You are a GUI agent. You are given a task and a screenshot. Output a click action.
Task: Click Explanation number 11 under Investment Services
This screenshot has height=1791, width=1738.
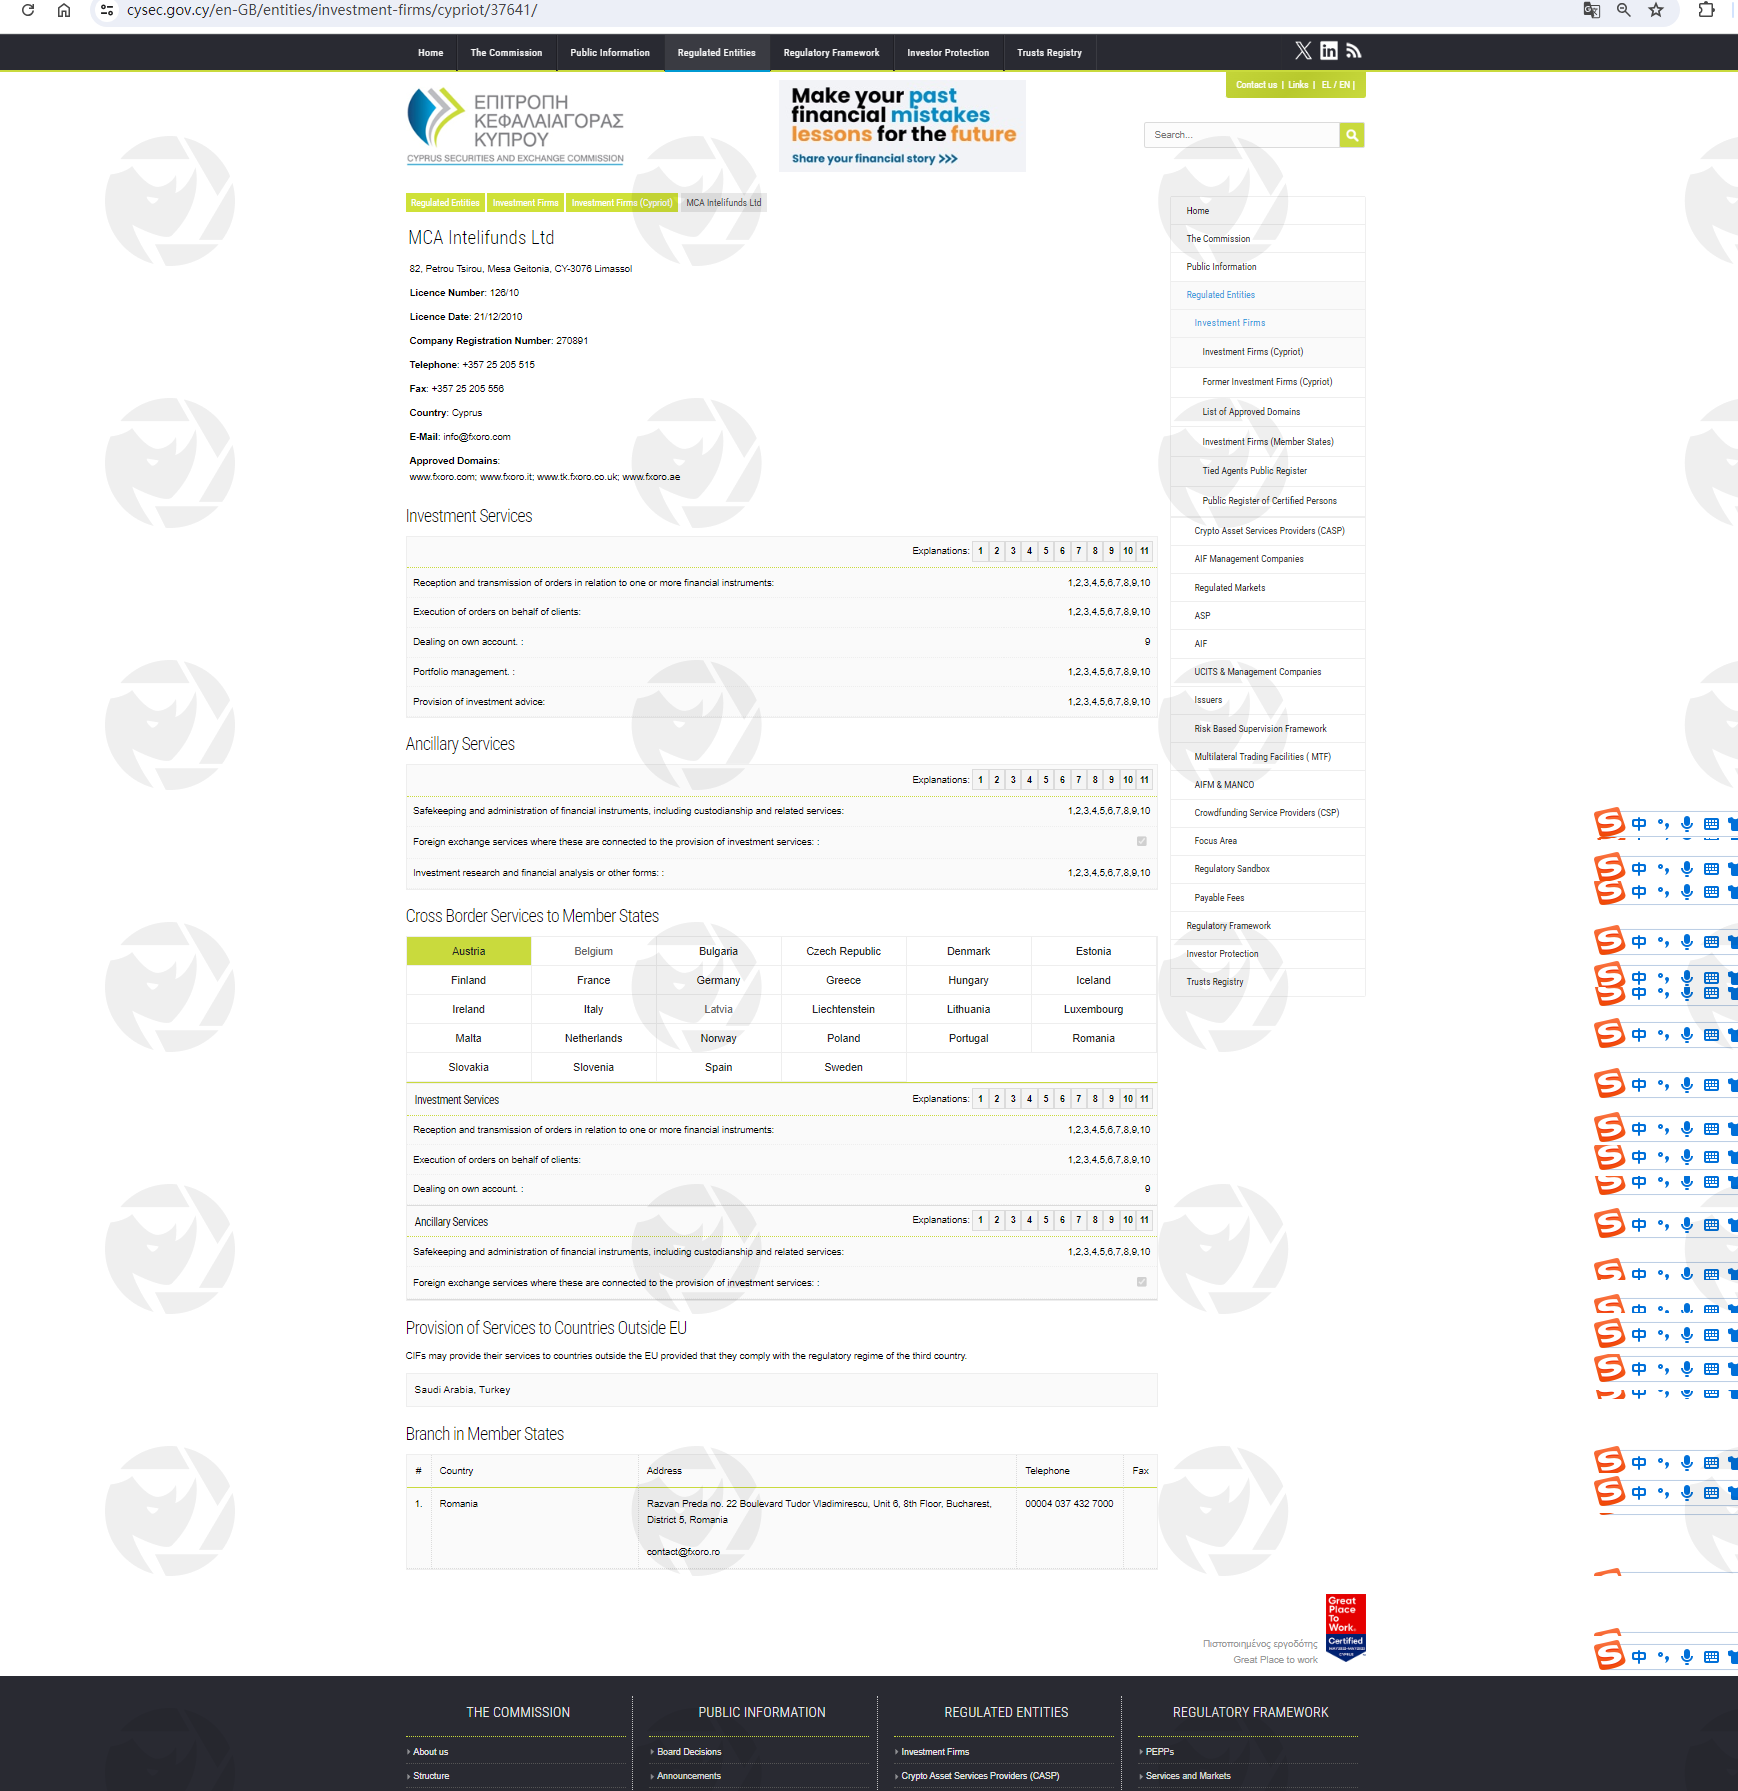click(1144, 551)
